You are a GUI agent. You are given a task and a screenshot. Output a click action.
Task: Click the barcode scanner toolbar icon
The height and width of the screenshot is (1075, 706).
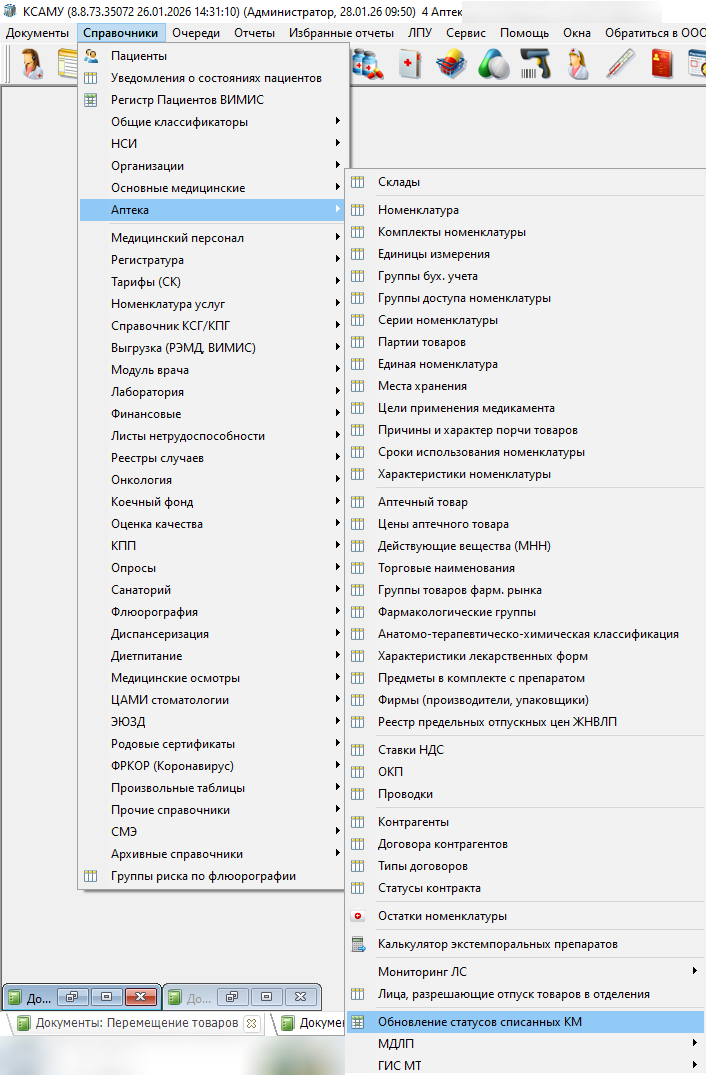535,64
